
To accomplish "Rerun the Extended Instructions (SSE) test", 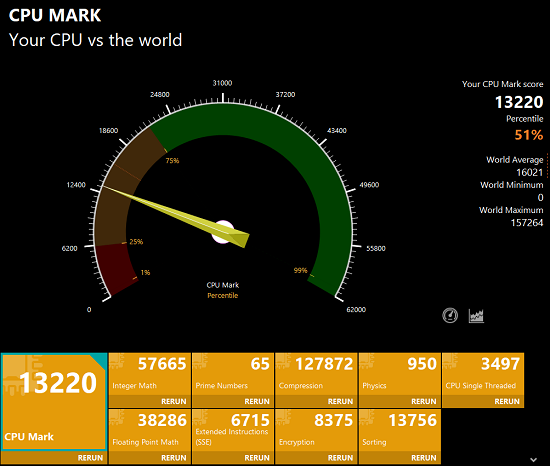I will 257,458.
